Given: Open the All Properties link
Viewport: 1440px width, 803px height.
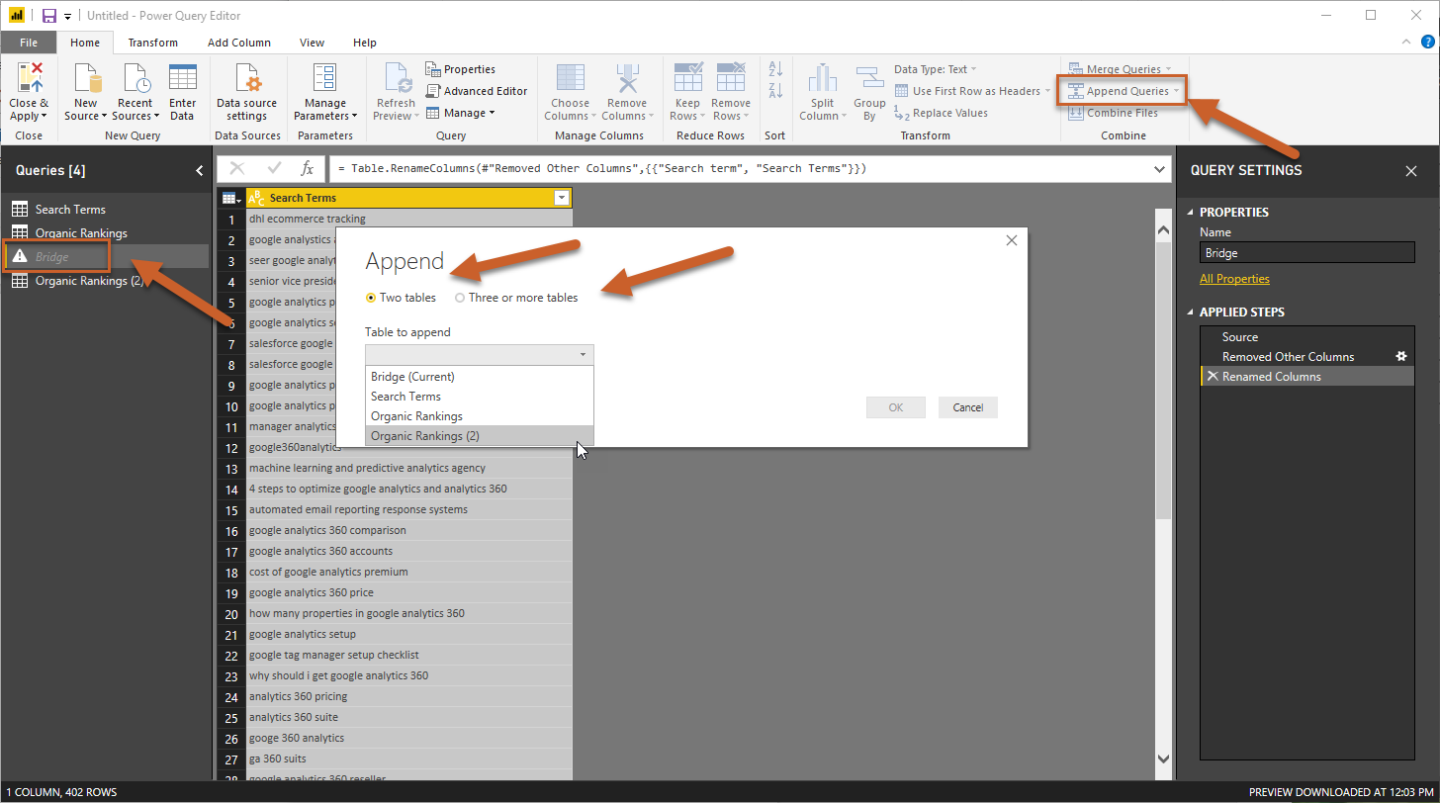Looking at the screenshot, I should pyautogui.click(x=1234, y=279).
